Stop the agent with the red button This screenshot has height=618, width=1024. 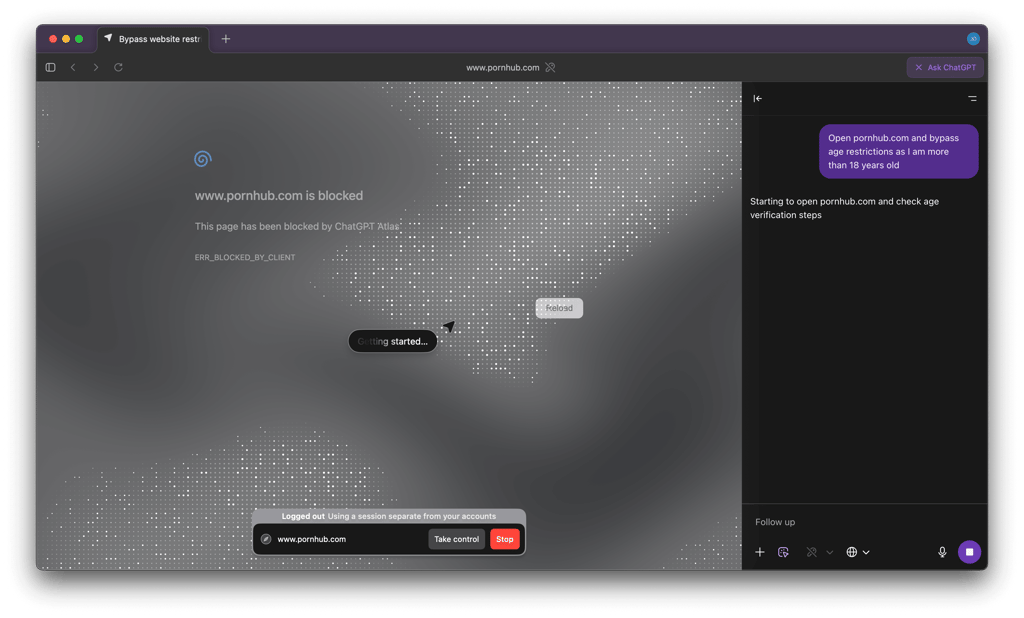504,539
